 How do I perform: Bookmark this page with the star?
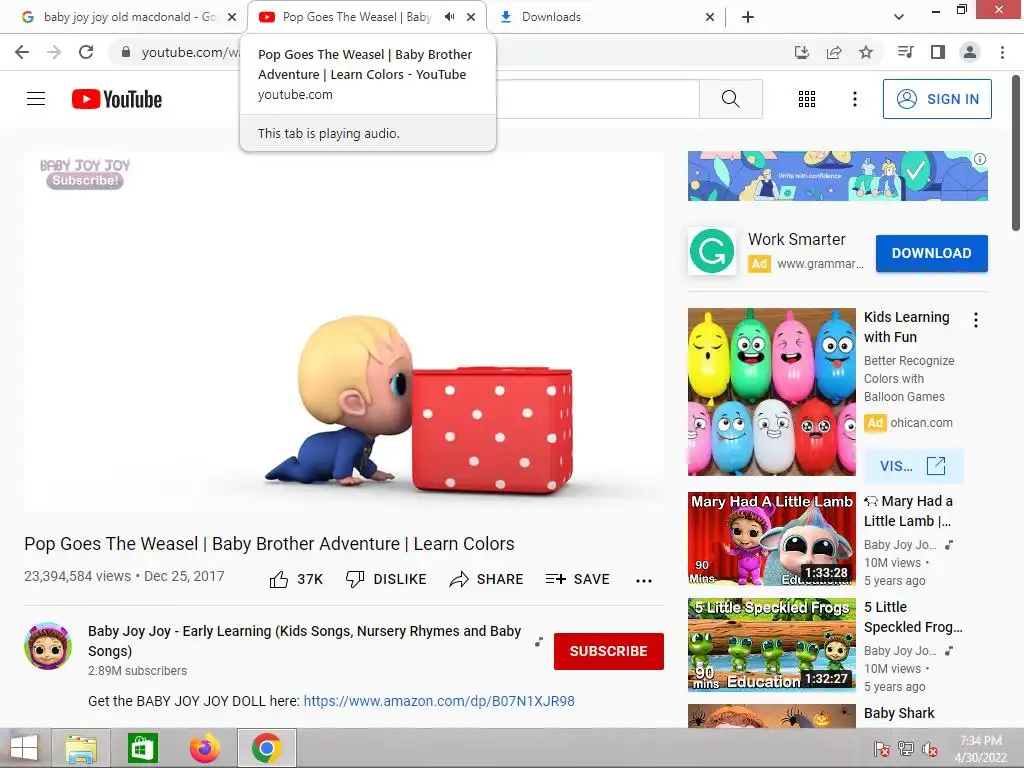(x=866, y=52)
